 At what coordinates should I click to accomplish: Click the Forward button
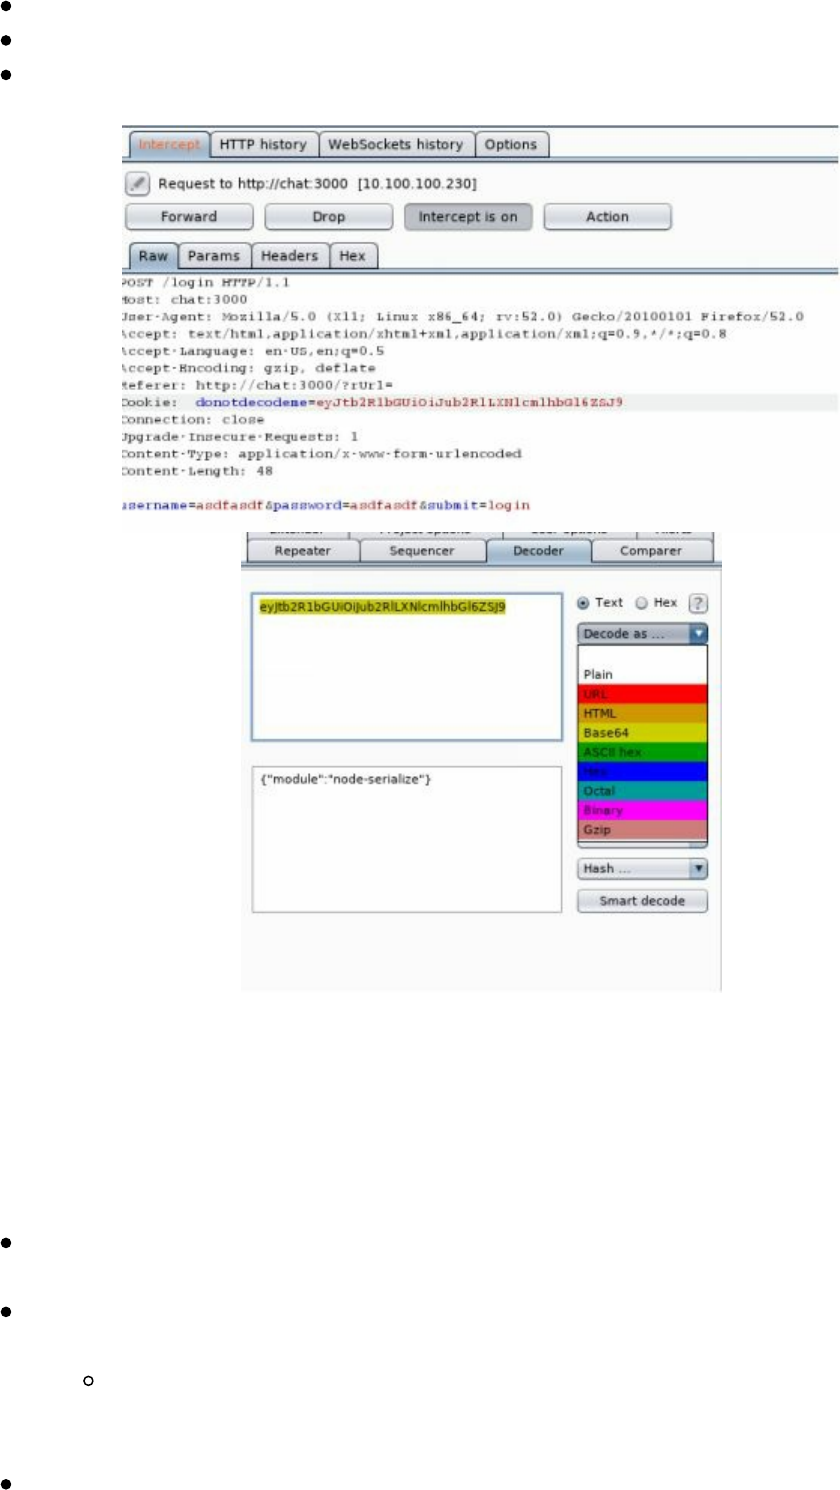pos(189,217)
